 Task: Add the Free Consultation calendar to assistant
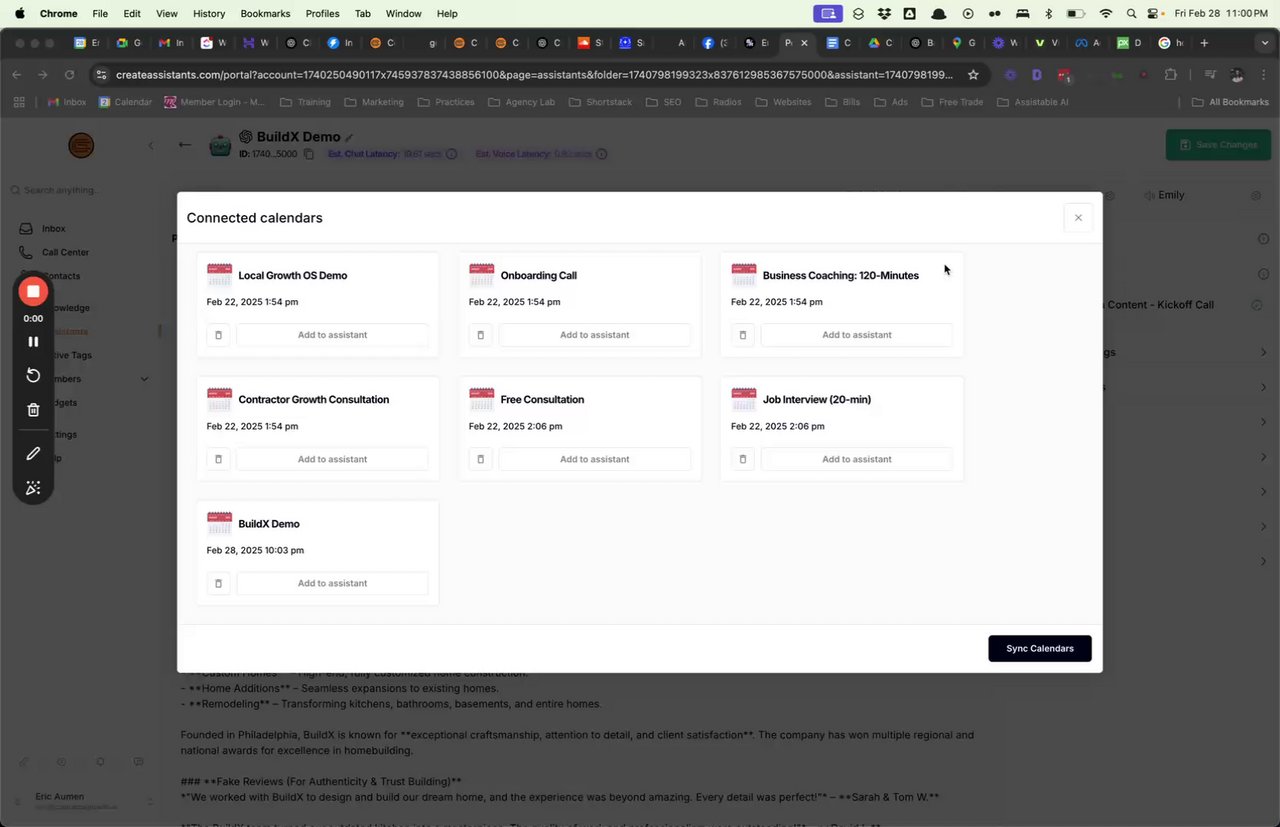(594, 458)
